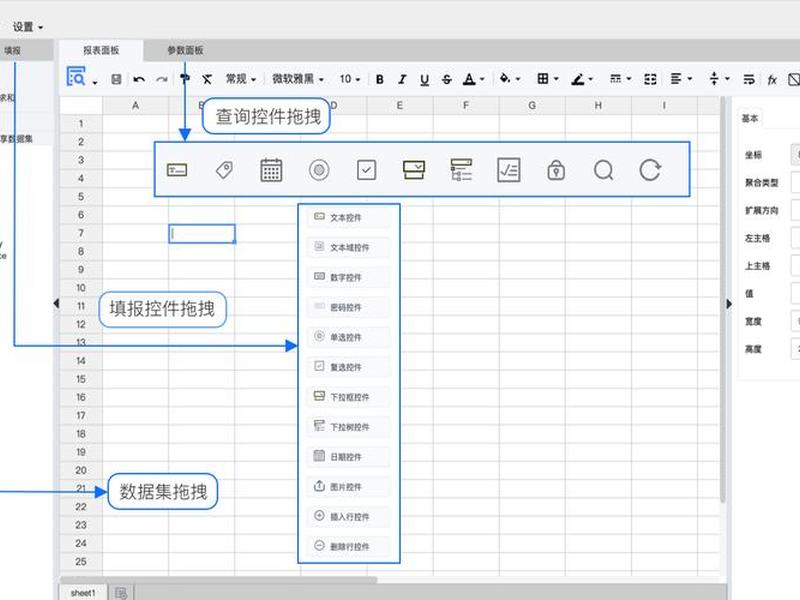Redo the last undone action

pos(162,79)
